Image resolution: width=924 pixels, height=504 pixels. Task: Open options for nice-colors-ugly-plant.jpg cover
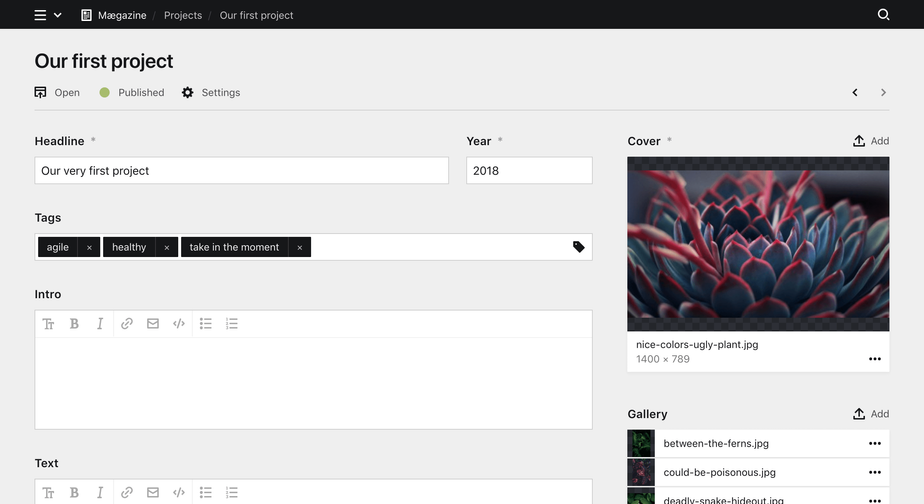pos(875,359)
